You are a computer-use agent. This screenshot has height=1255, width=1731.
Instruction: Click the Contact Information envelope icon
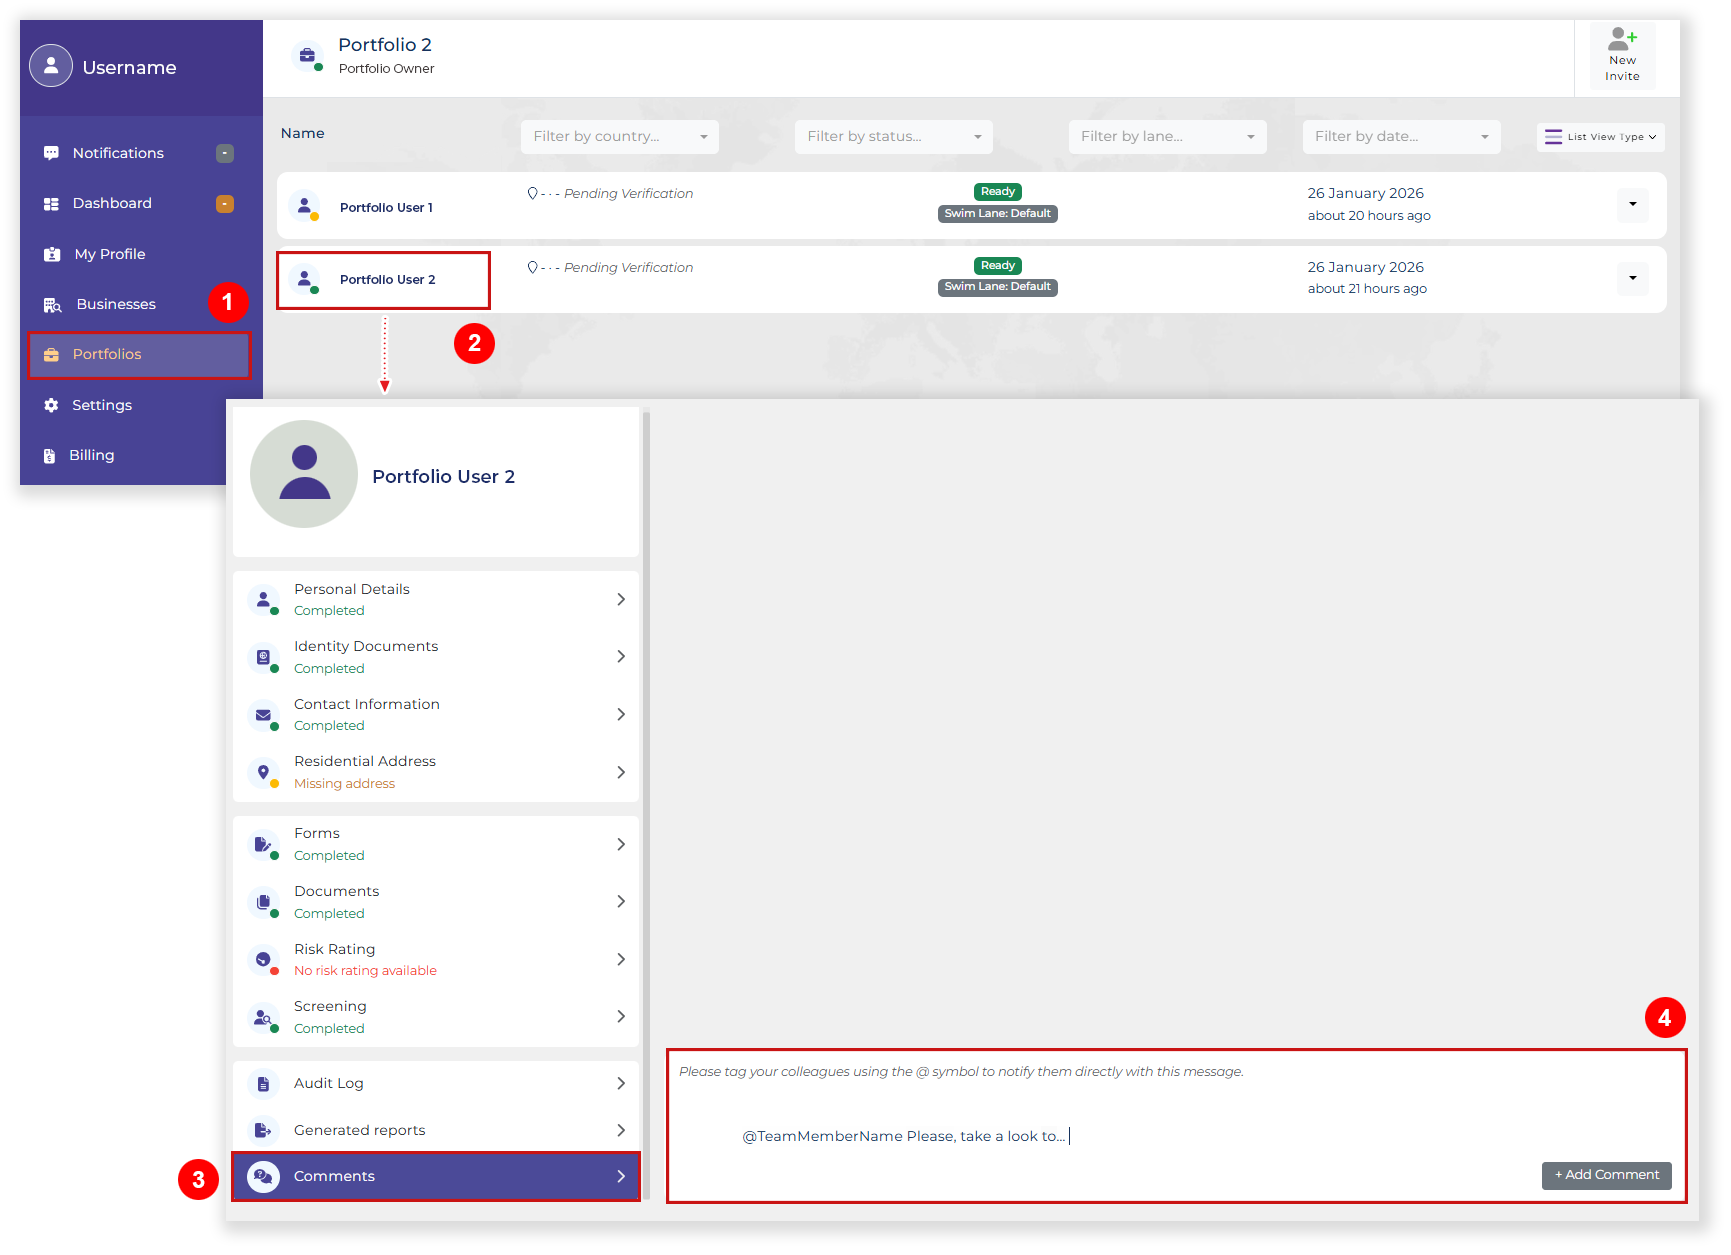(x=263, y=715)
